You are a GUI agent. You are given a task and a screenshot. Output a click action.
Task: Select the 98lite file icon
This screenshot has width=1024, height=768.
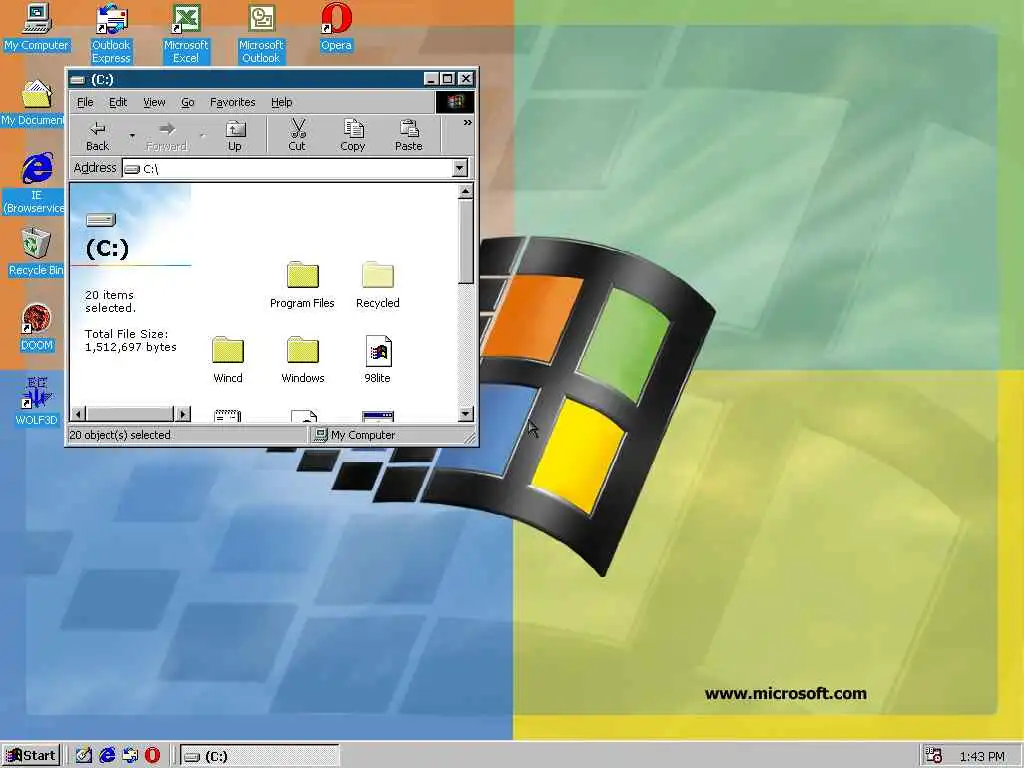coord(377,360)
